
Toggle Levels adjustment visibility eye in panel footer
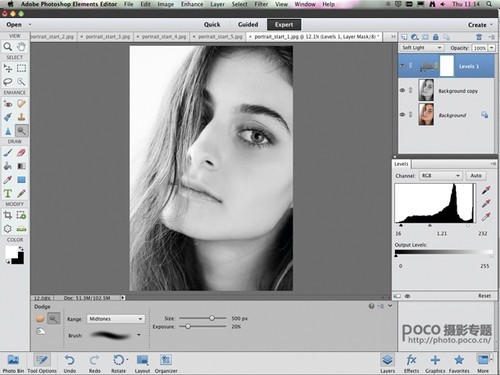[x=407, y=296]
